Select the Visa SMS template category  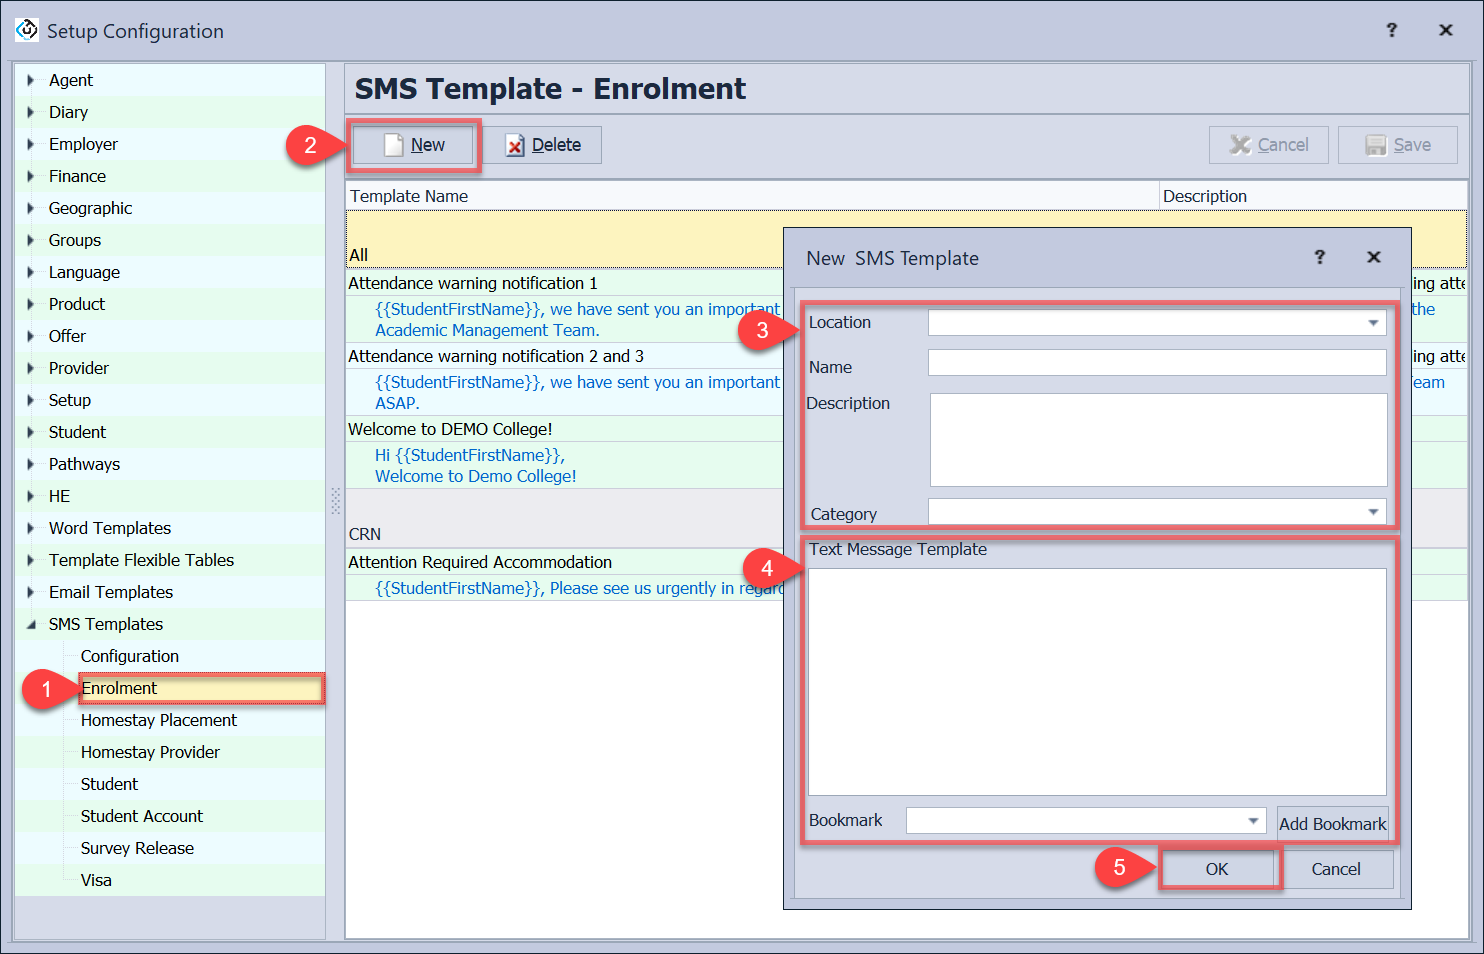(x=96, y=880)
